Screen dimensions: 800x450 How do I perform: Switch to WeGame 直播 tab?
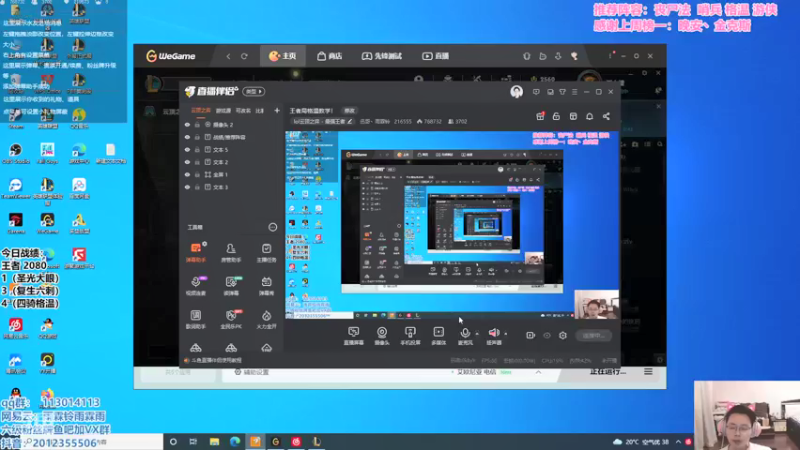pos(435,56)
